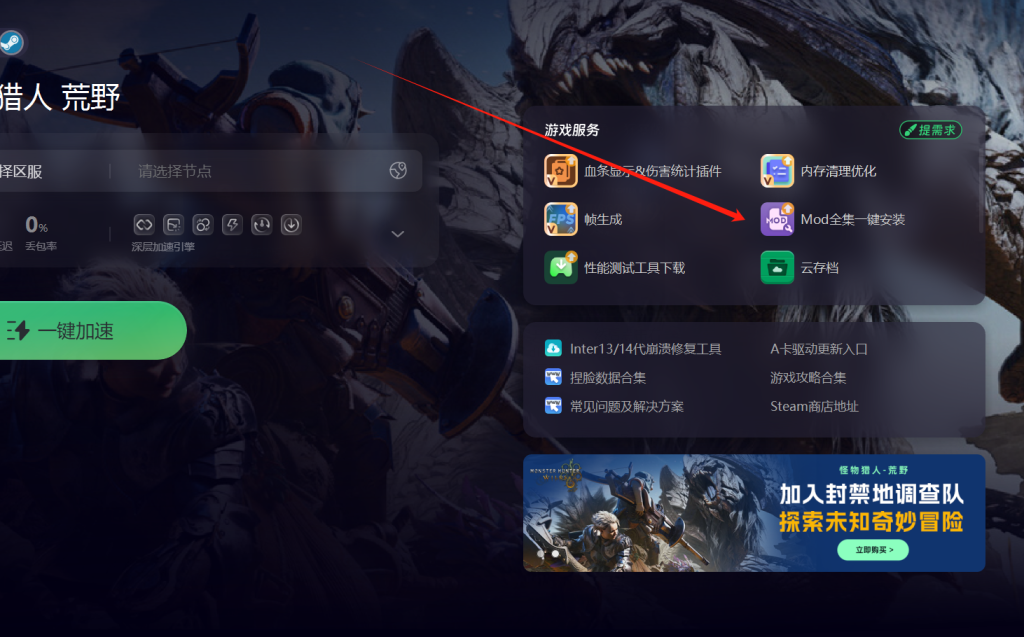Click the 加入封禁地调查队 banner headline
This screenshot has width=1024, height=637.
(x=872, y=494)
